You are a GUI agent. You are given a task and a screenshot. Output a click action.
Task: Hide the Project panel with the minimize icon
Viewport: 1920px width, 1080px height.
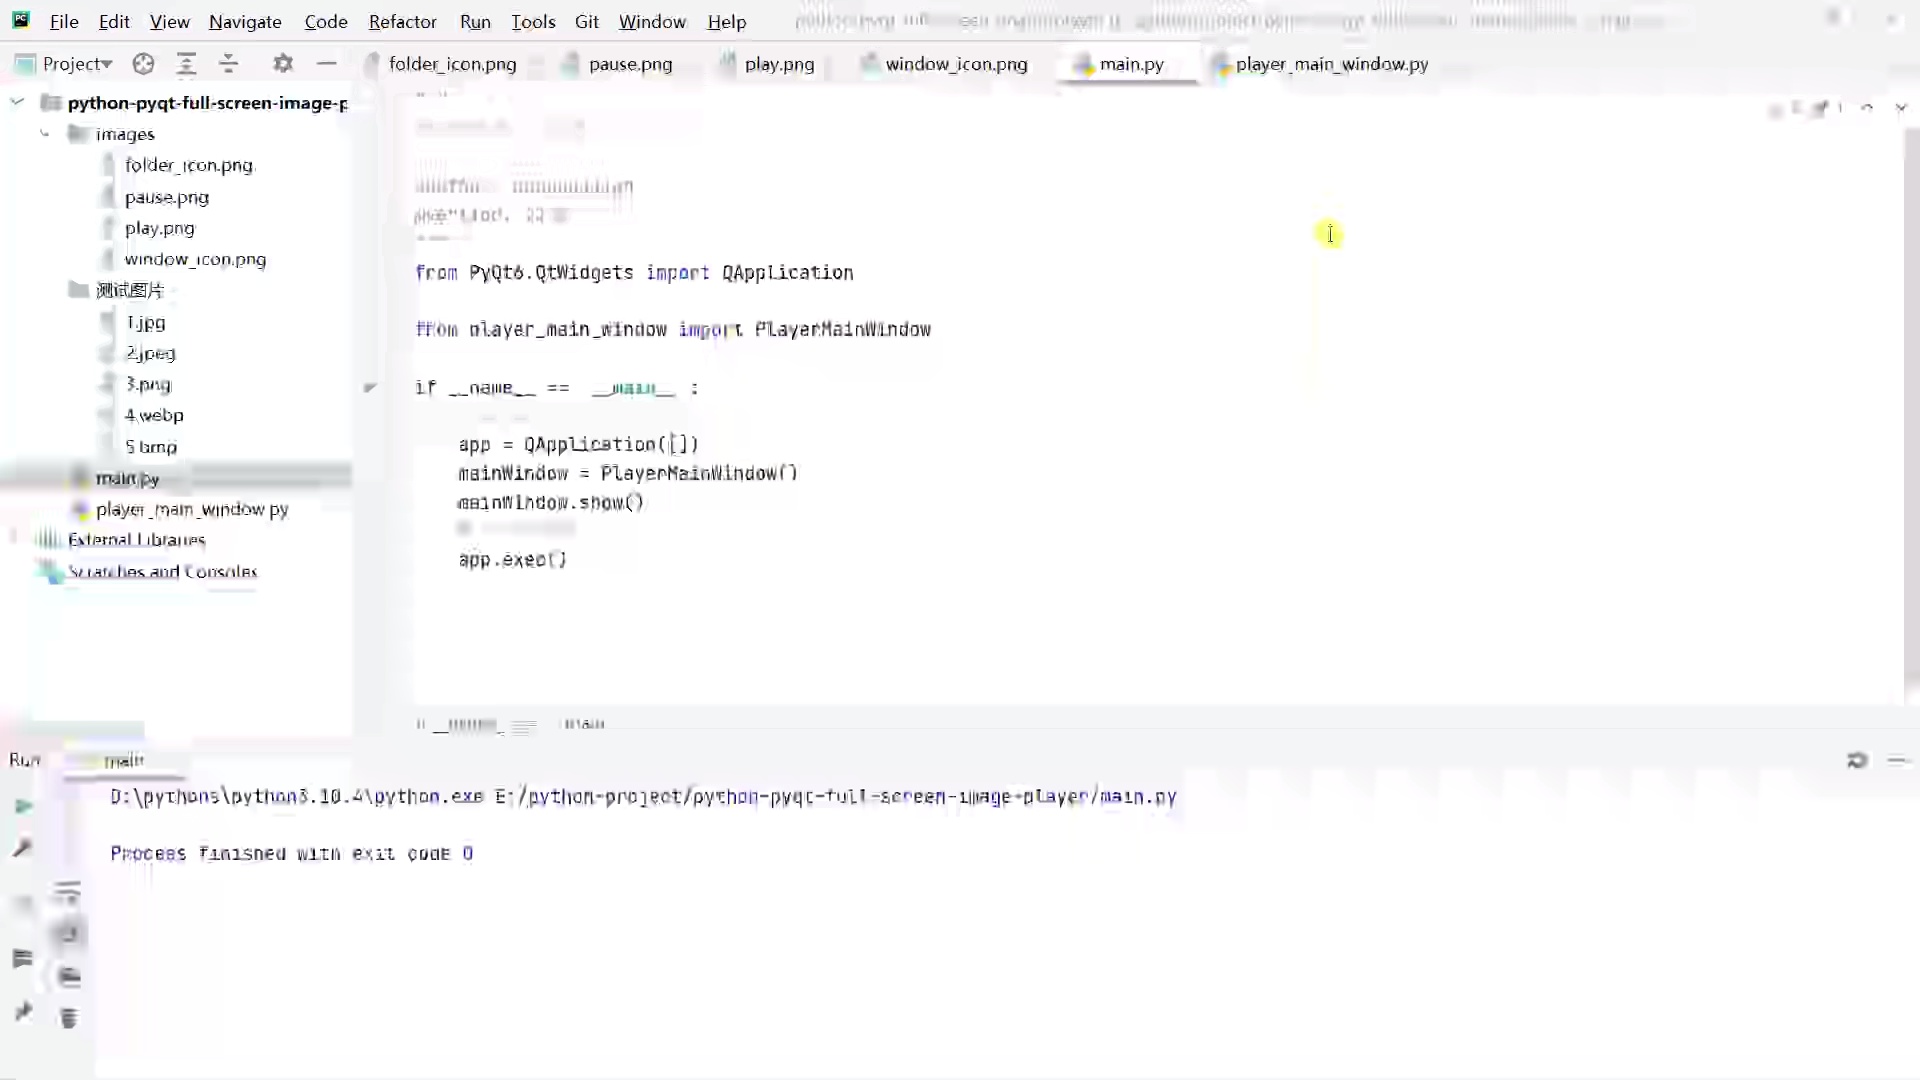[x=327, y=63]
